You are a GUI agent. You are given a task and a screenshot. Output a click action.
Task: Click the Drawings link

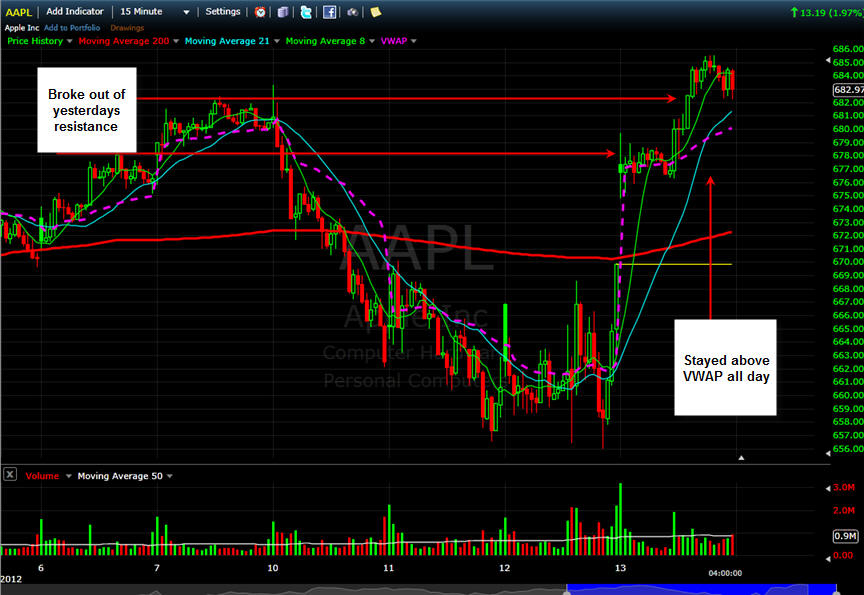[x=127, y=28]
